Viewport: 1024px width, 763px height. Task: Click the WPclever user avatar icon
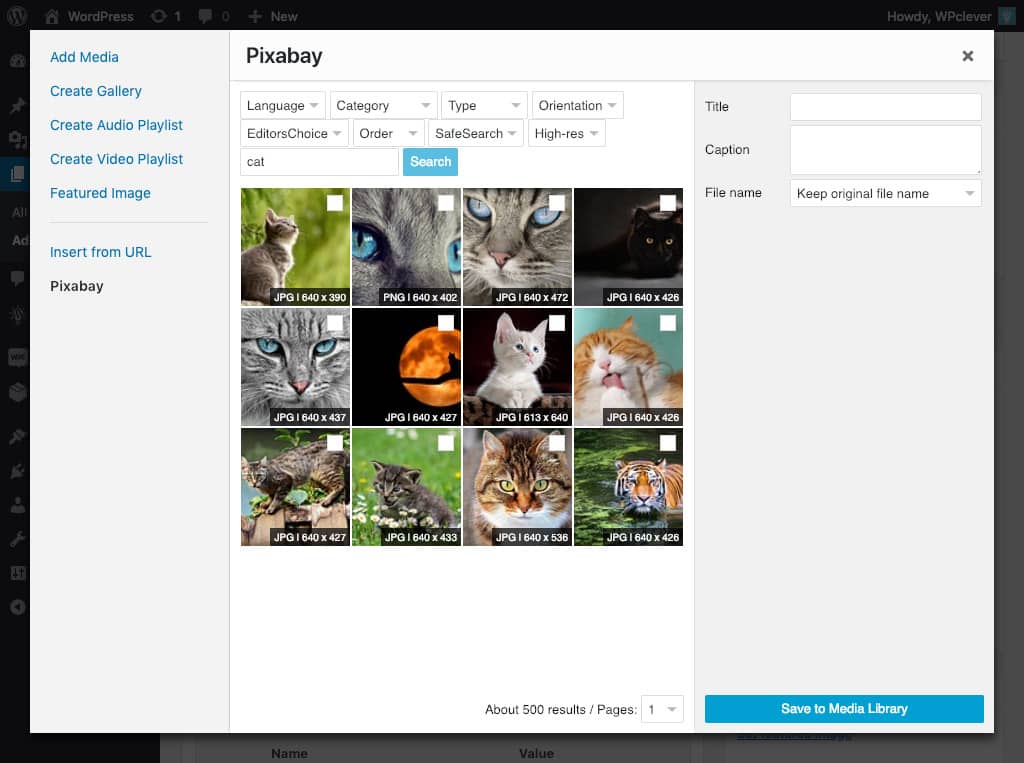pos(1007,16)
